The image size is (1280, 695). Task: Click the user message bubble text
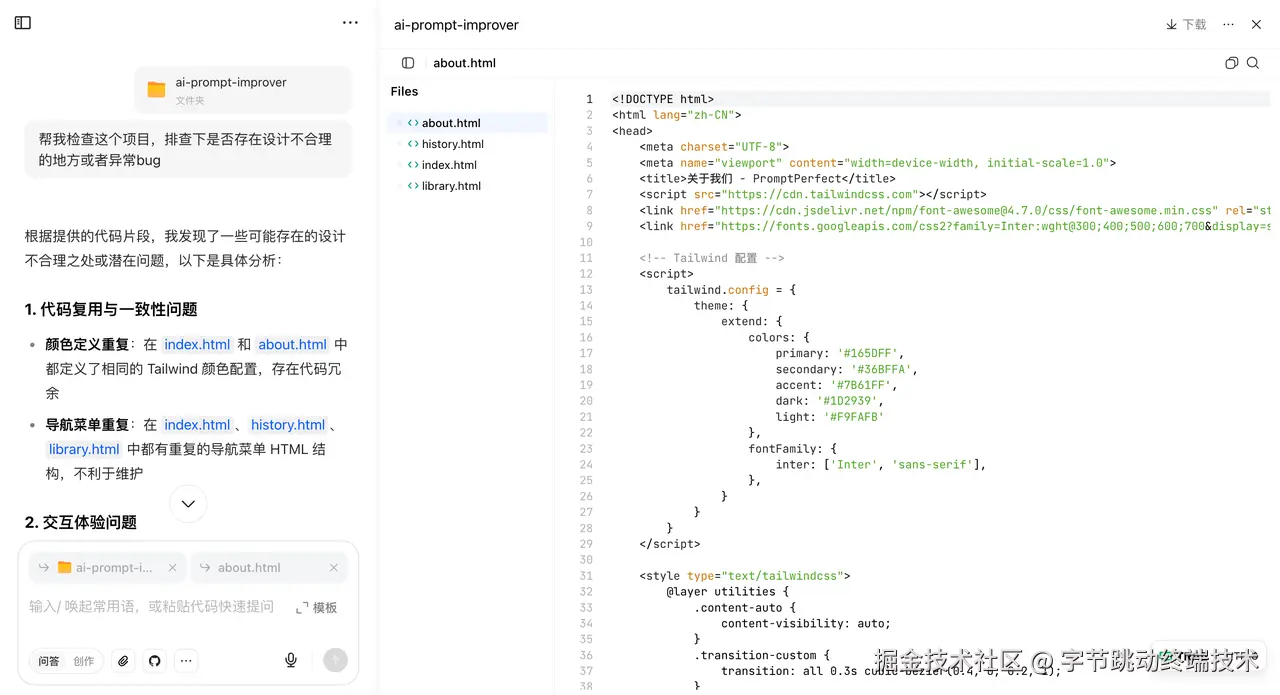pyautogui.click(x=185, y=150)
